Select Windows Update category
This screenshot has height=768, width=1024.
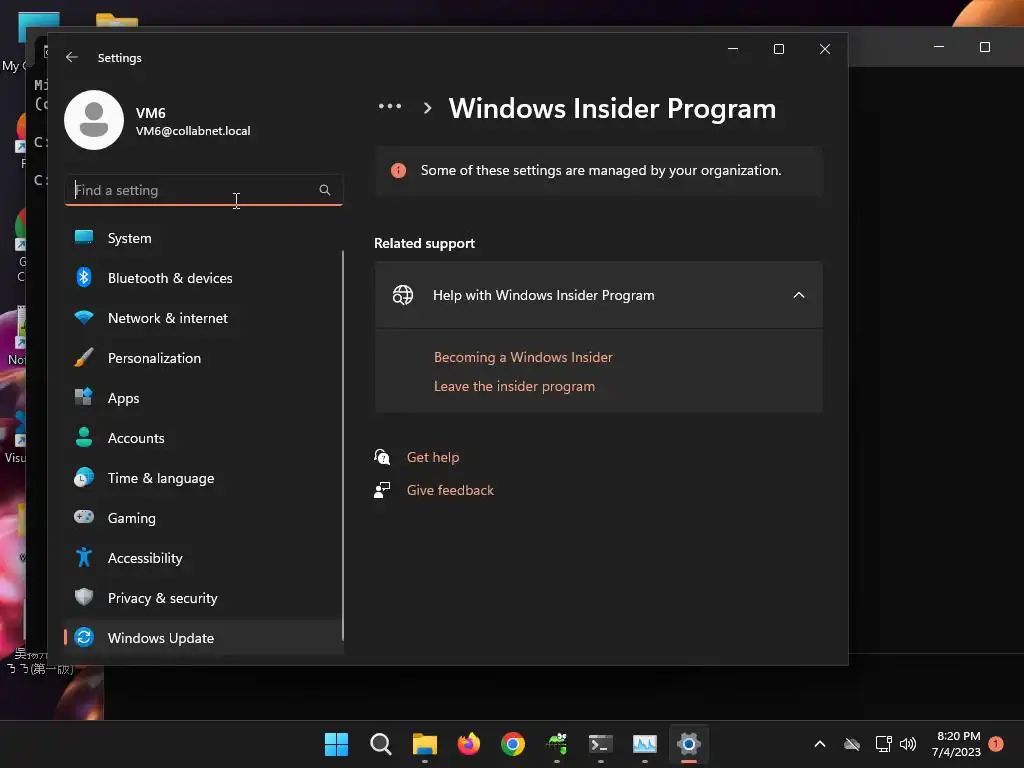(204, 638)
